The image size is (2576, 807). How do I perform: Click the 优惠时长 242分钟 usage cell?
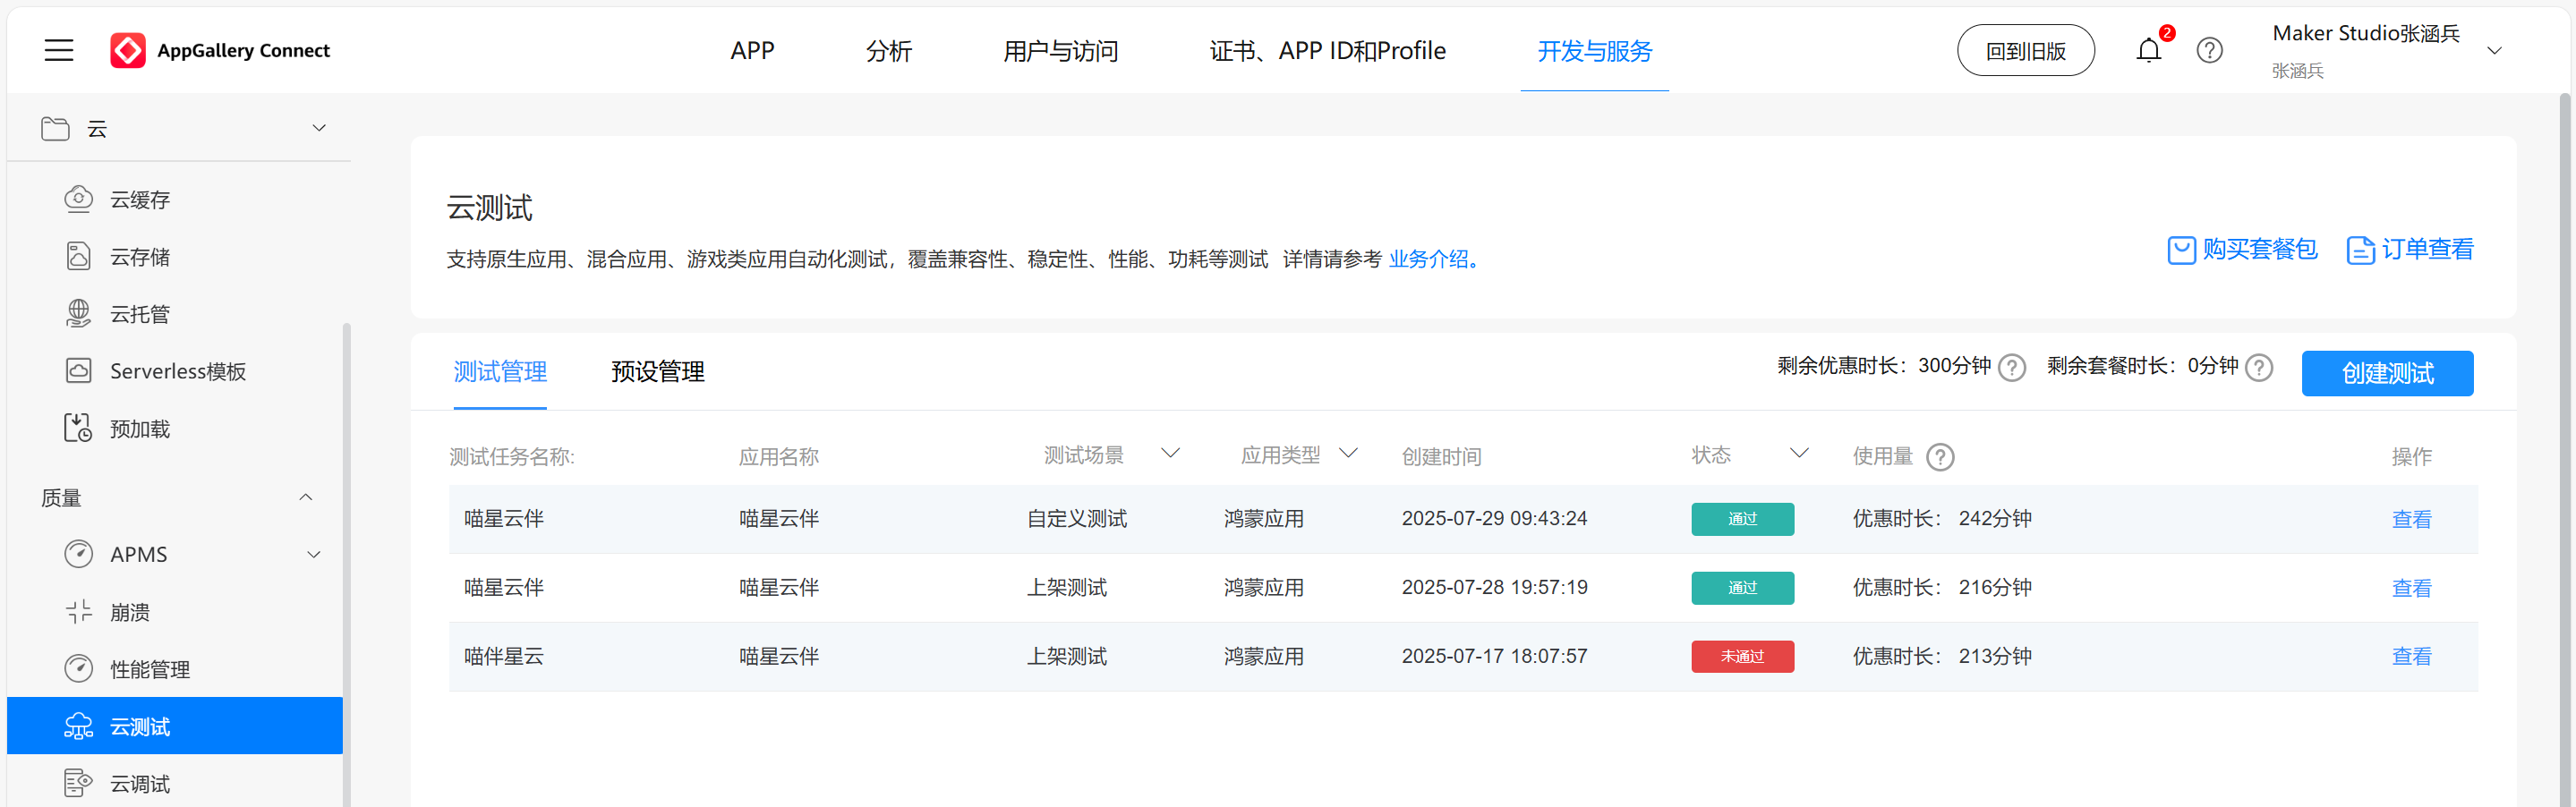click(x=1942, y=518)
